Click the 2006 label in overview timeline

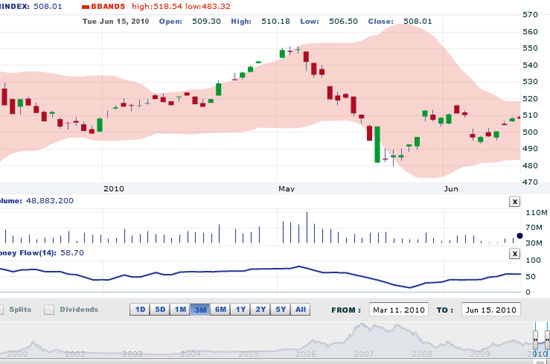click(306, 353)
